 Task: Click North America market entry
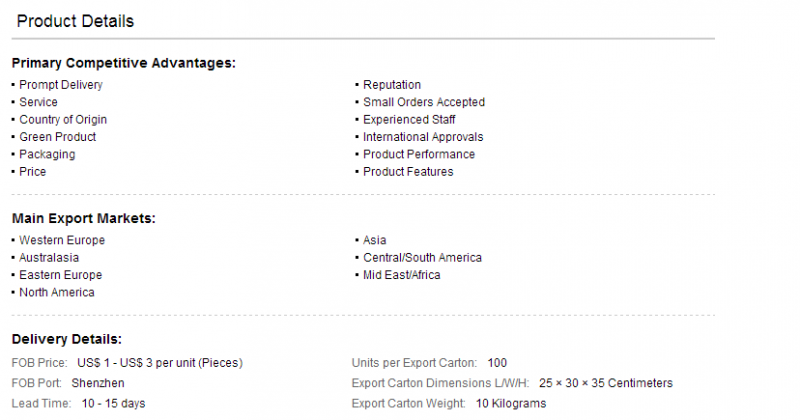click(x=57, y=292)
